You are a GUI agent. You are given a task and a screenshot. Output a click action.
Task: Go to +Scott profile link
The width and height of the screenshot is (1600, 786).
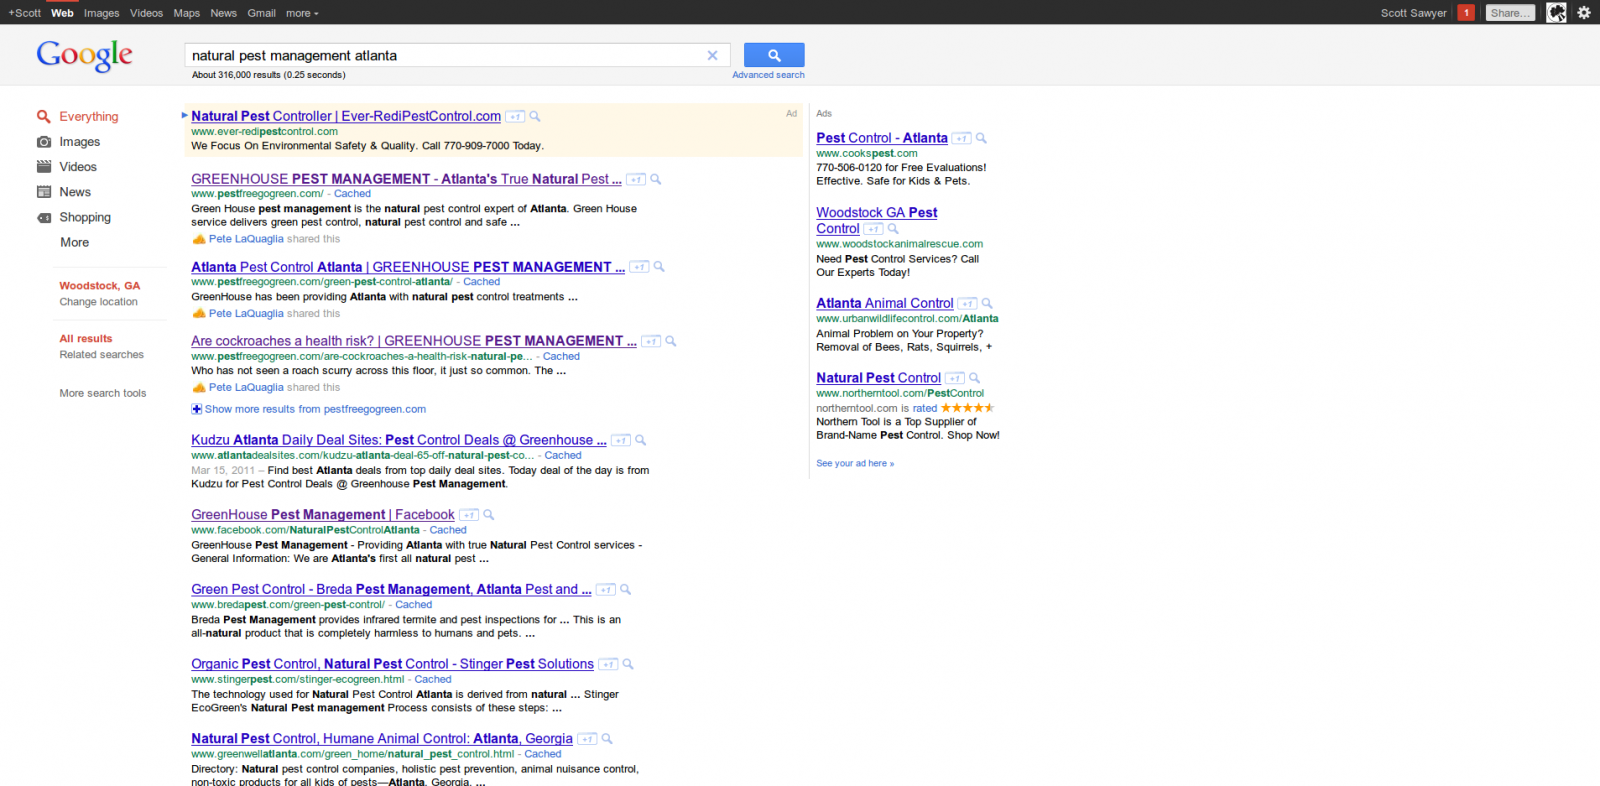[x=25, y=13]
